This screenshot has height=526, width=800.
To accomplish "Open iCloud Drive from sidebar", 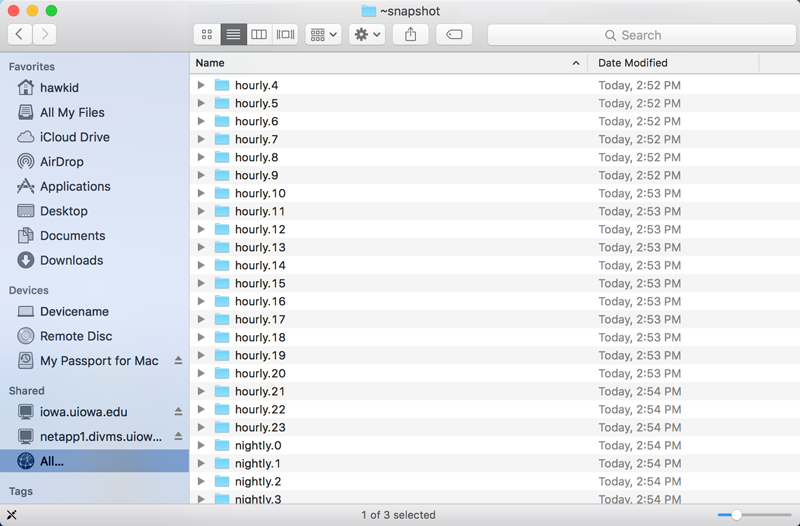I will pos(74,137).
